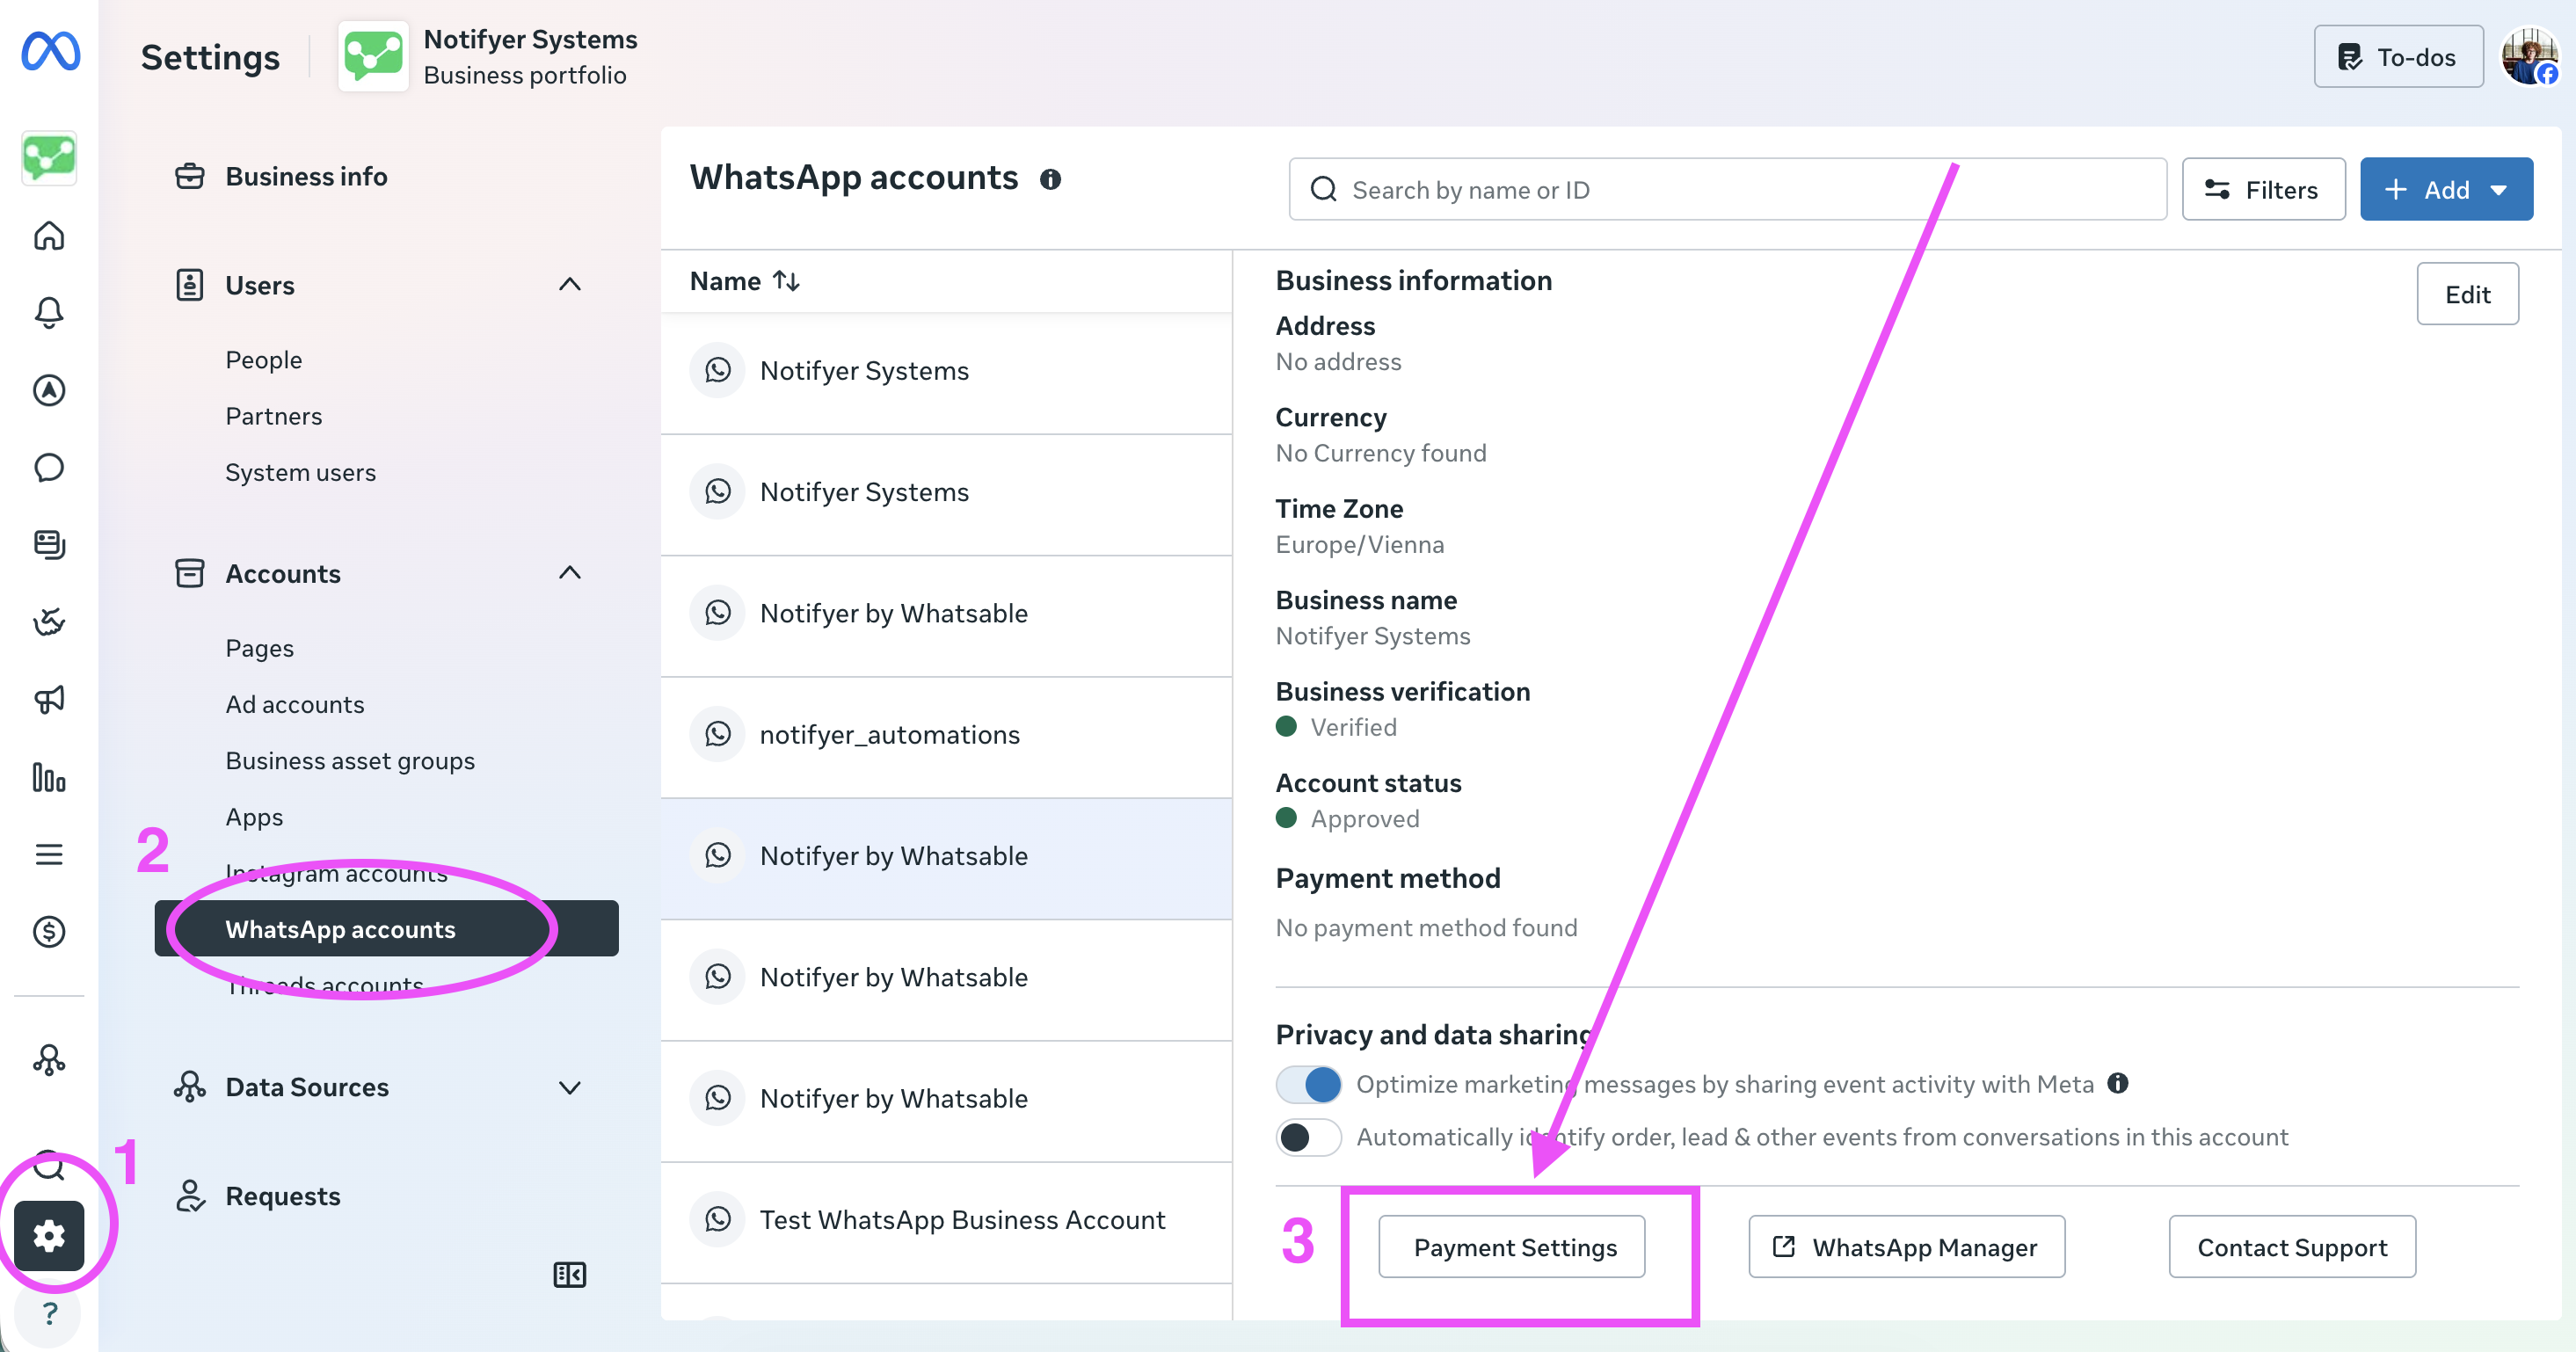Open Payment Settings button

click(1512, 1247)
